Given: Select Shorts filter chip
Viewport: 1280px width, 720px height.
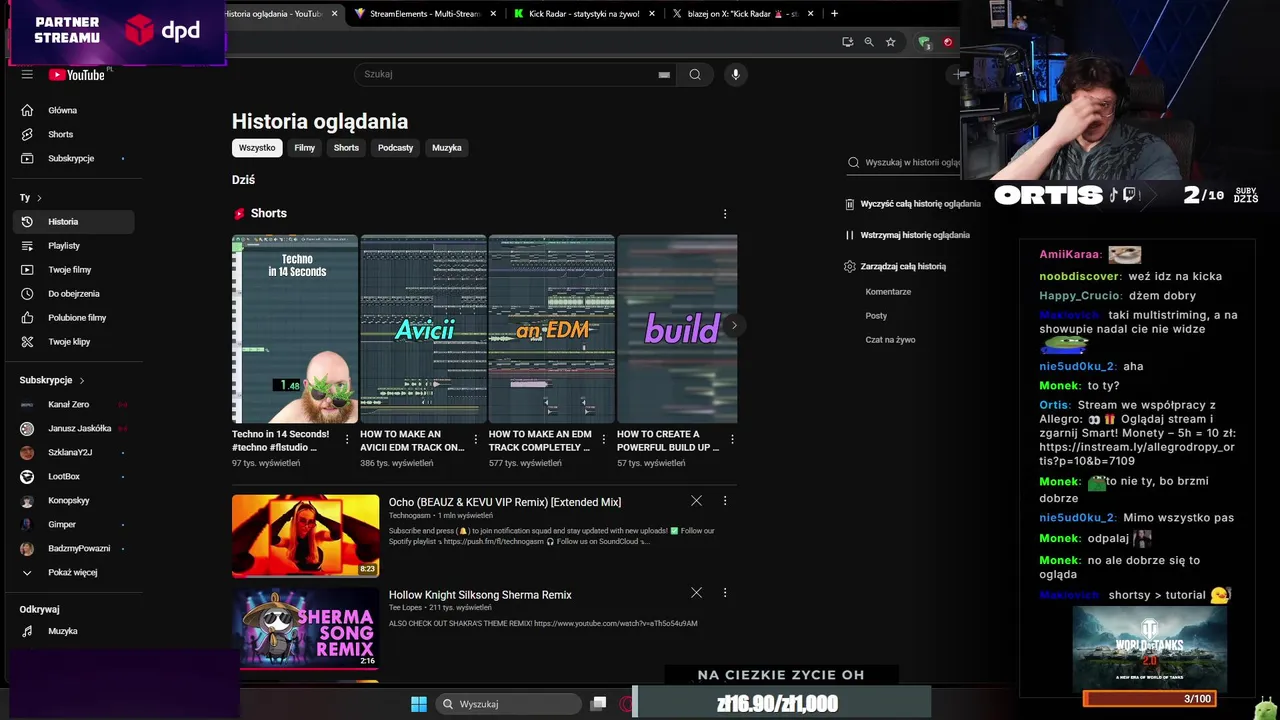Looking at the screenshot, I should point(346,147).
